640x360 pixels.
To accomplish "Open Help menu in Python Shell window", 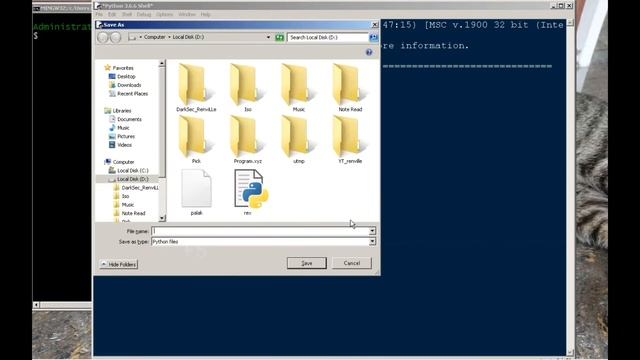I will [x=205, y=14].
